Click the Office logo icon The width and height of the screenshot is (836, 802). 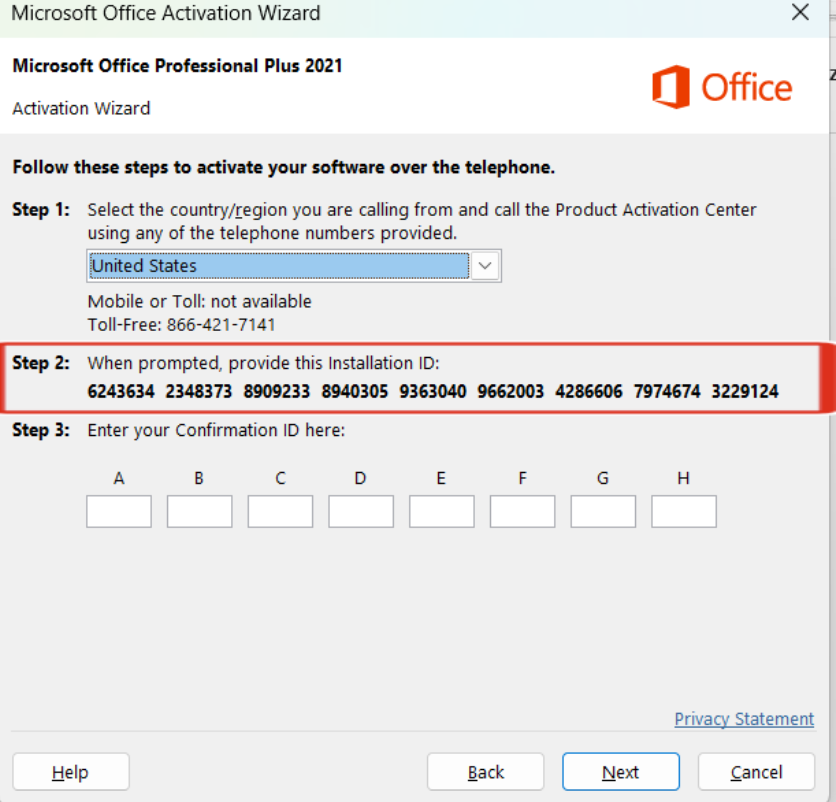pyautogui.click(x=671, y=87)
